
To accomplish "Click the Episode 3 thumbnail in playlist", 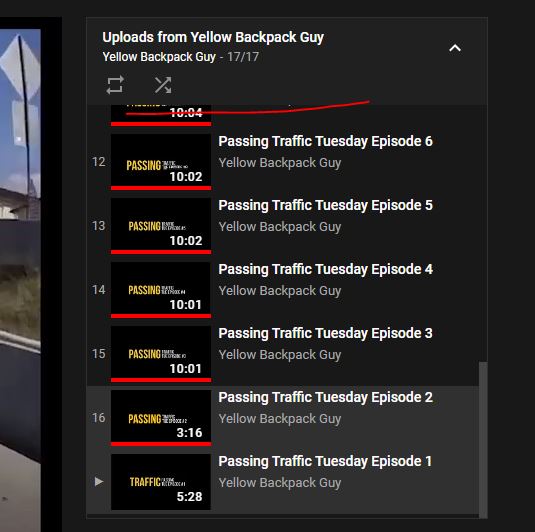I will pyautogui.click(x=161, y=354).
